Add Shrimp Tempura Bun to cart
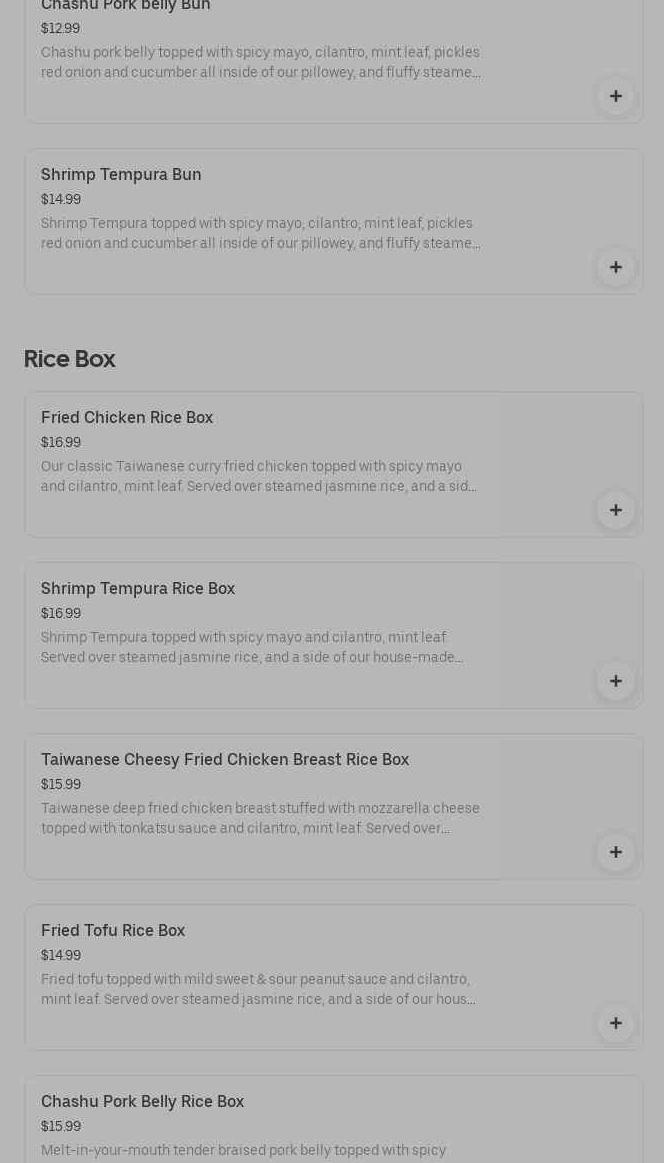The width and height of the screenshot is (664, 1163). tap(615, 267)
